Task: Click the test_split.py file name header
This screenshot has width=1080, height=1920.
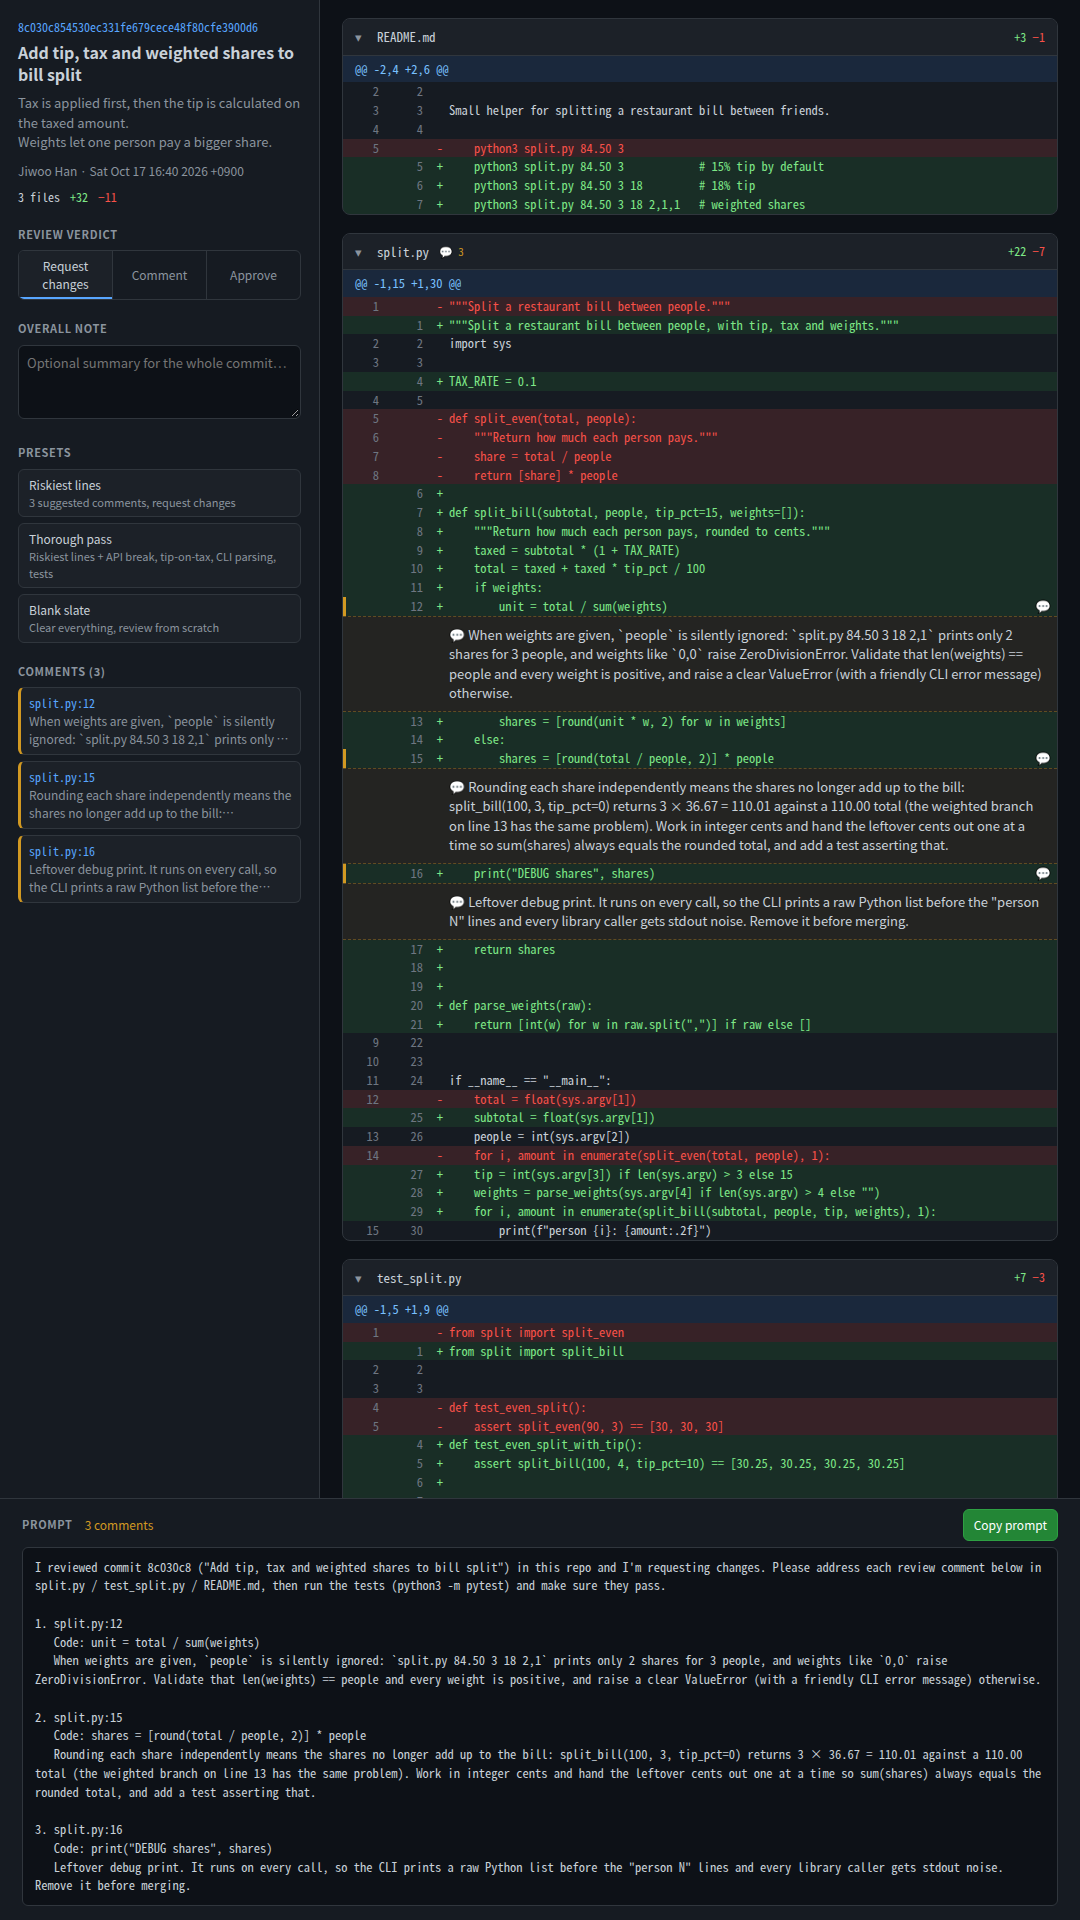Action: 419,1279
